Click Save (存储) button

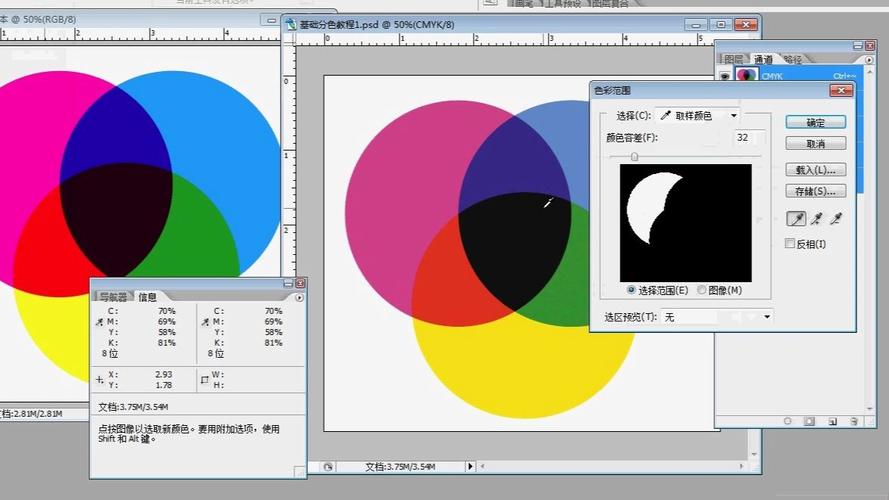click(816, 191)
